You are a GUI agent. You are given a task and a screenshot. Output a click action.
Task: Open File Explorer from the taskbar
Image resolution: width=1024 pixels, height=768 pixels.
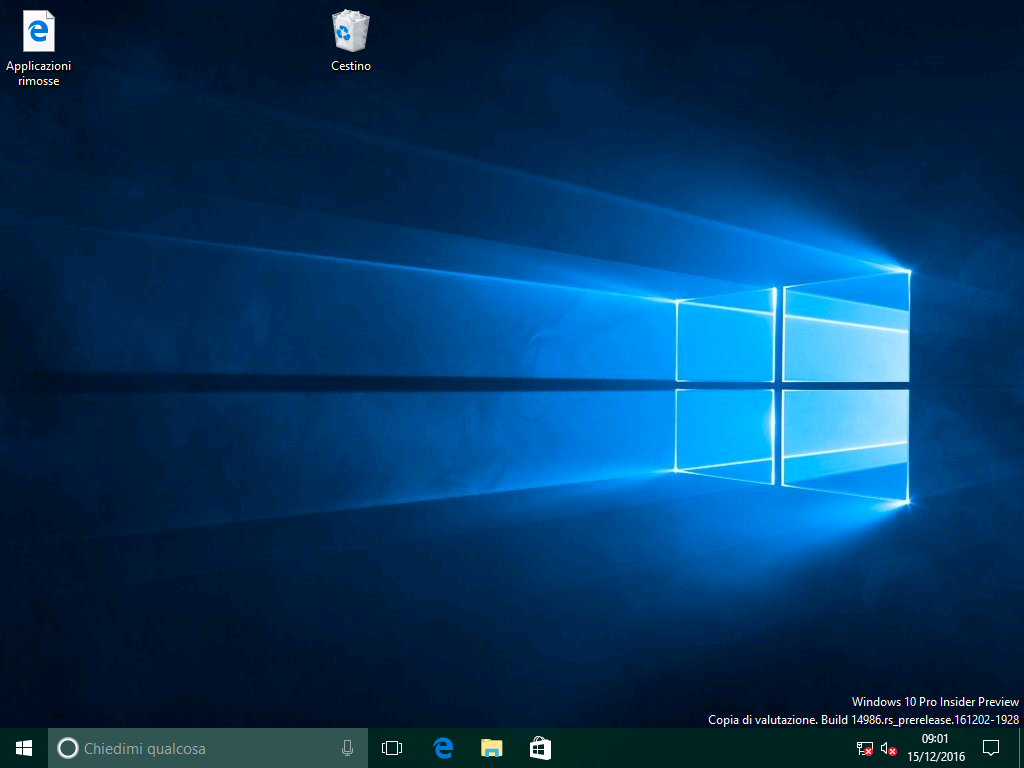[492, 748]
